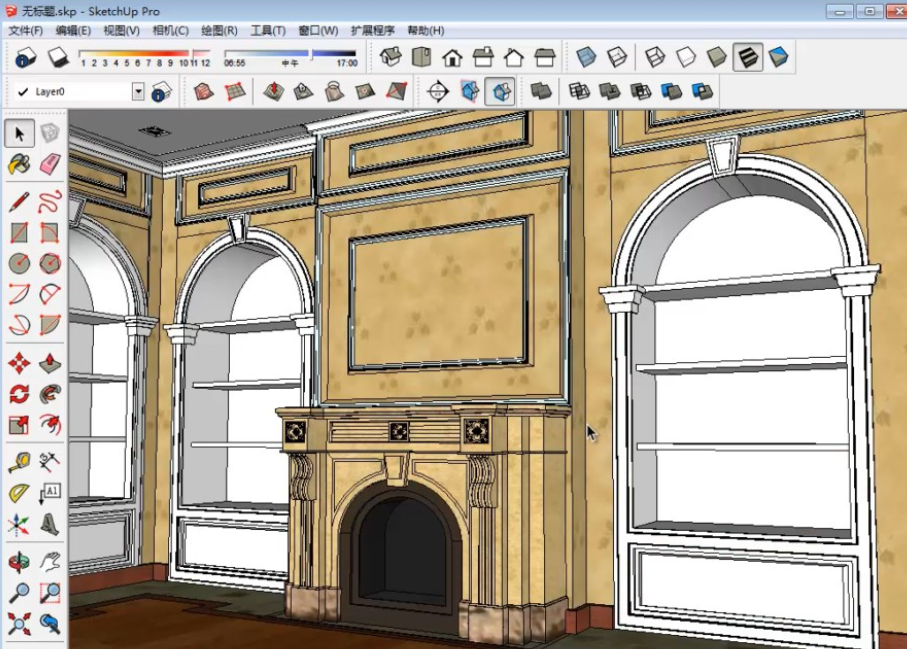Click the month 6 on date slider
Image resolution: width=907 pixels, height=649 pixels.
(137, 63)
